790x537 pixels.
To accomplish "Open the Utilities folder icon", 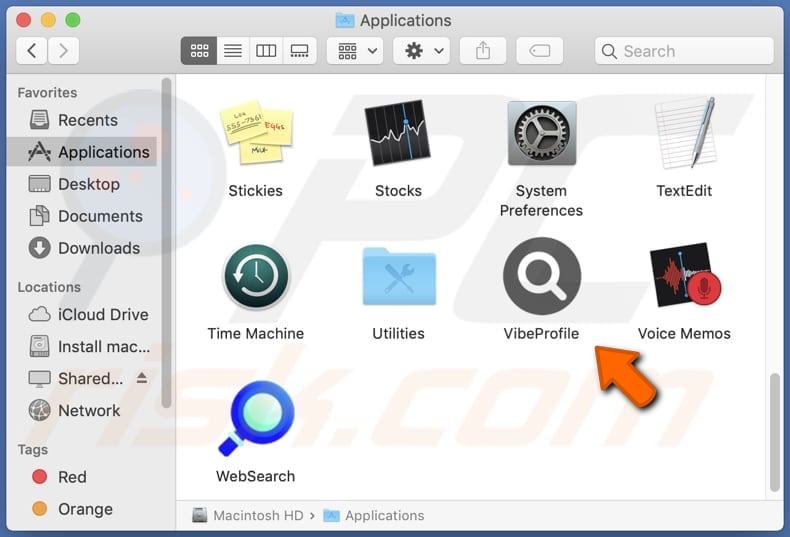I will 399,276.
